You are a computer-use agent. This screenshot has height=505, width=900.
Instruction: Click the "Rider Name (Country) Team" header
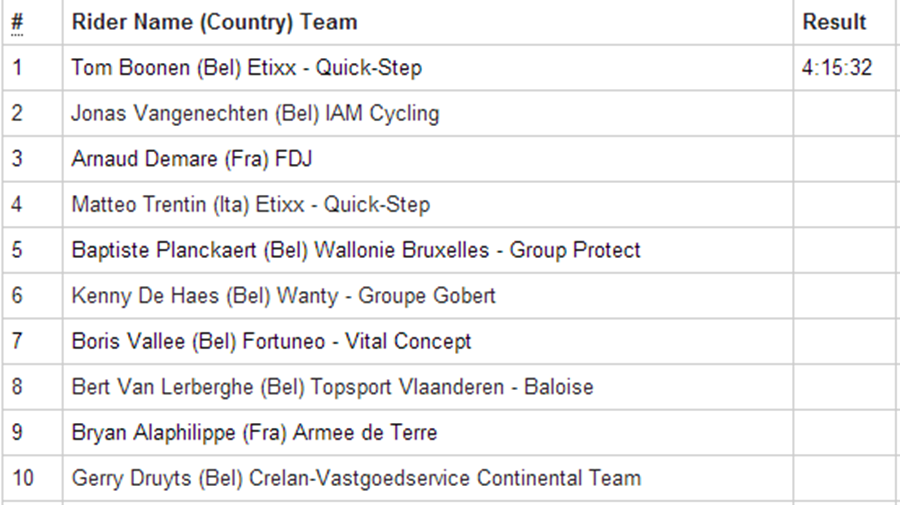pos(214,22)
